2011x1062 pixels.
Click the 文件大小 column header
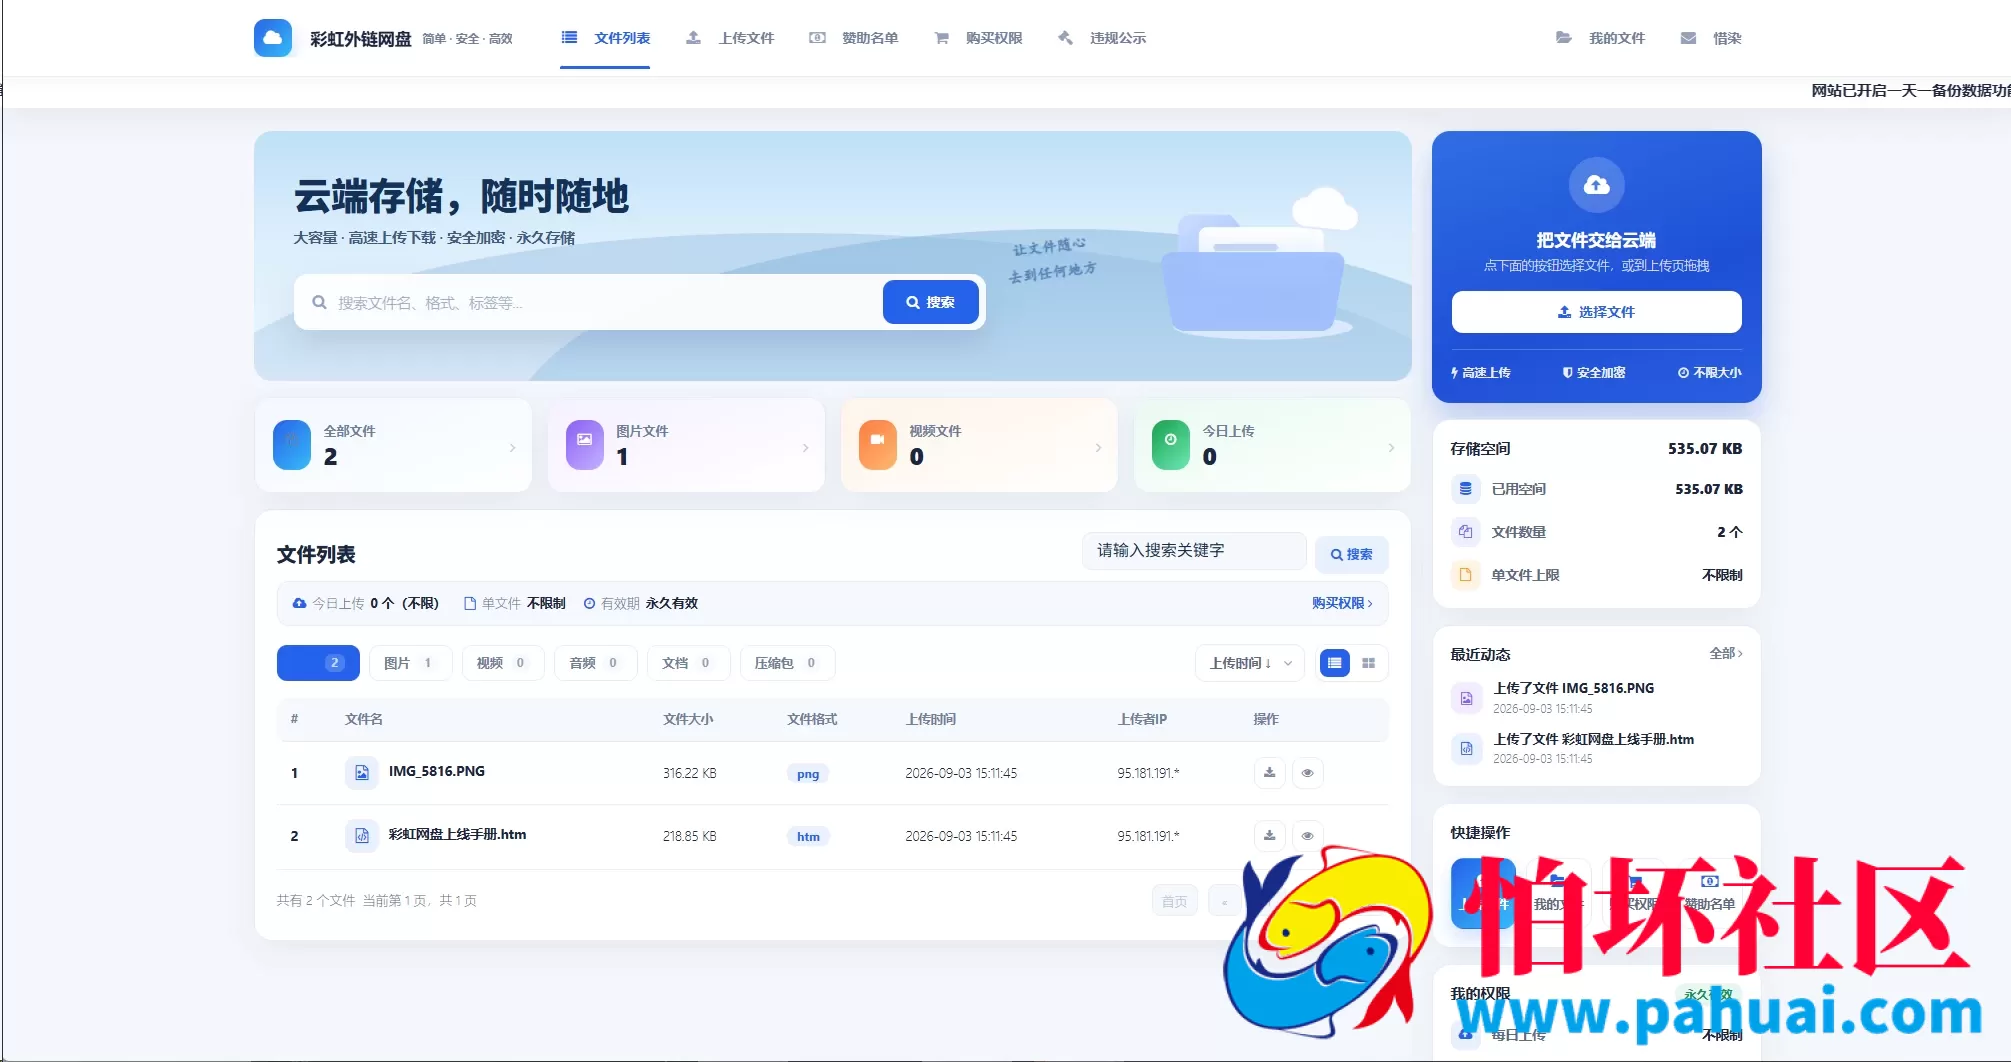coord(688,719)
